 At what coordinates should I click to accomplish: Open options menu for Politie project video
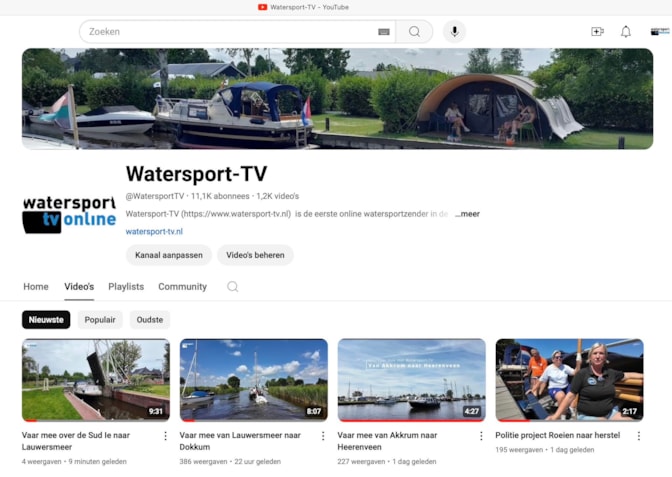[639, 436]
